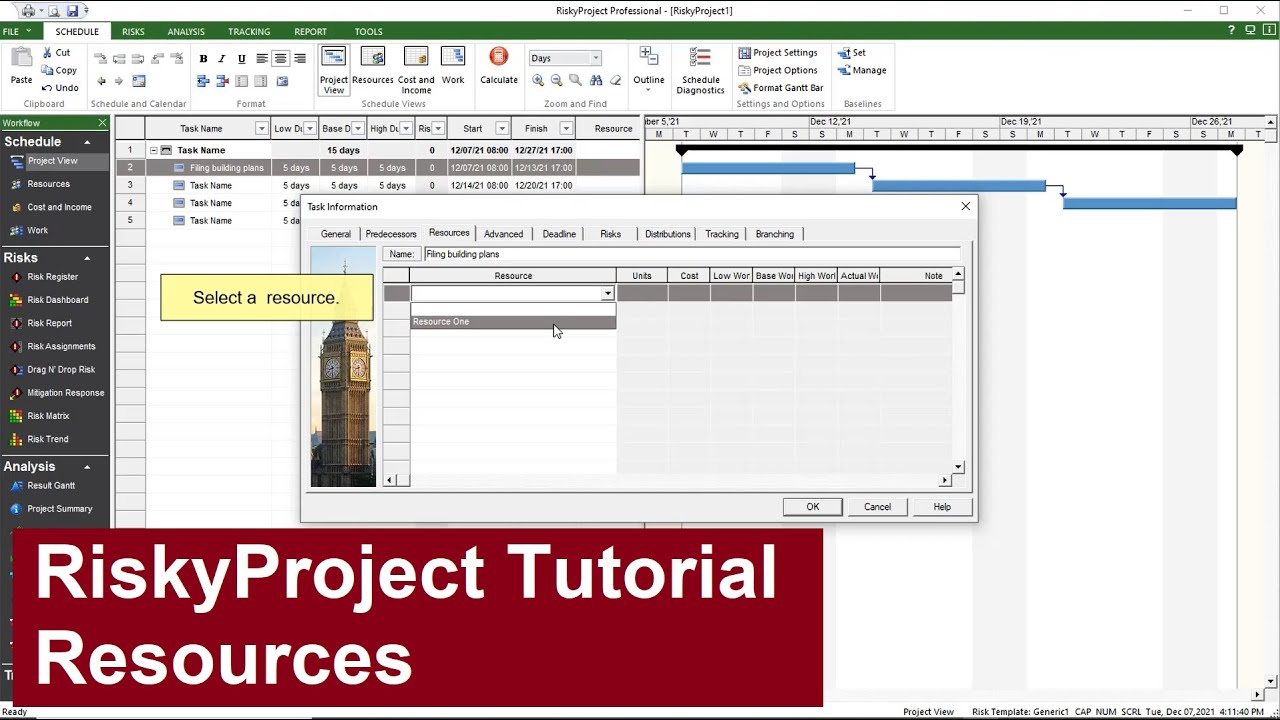Click OK in Task Information dialog
Screen dimensions: 1280x720
[x=813, y=507]
